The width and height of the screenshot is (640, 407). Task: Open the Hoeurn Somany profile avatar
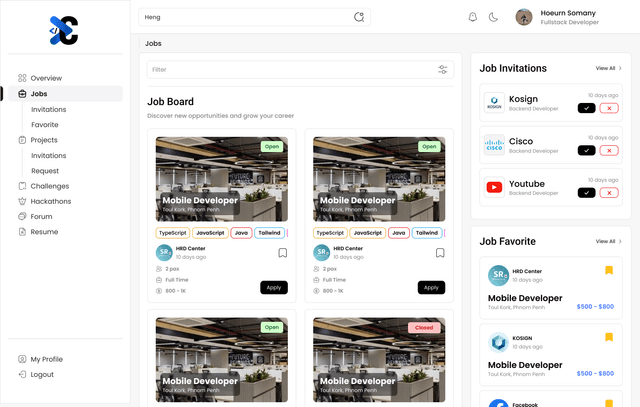(524, 17)
